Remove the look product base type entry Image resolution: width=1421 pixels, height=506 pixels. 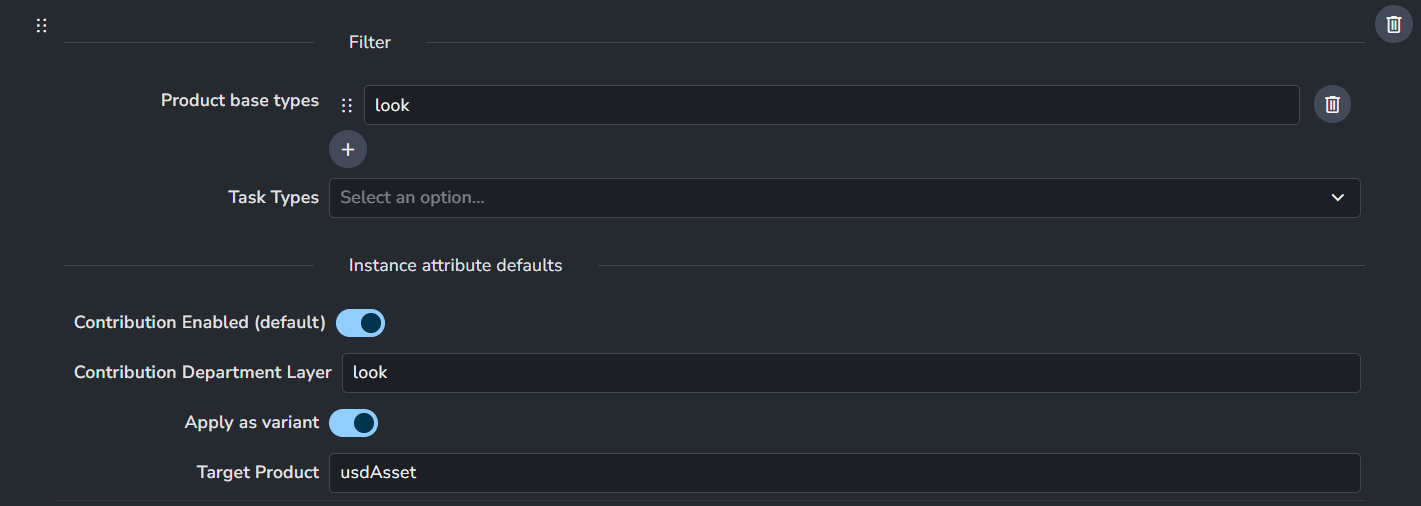pyautogui.click(x=1332, y=104)
